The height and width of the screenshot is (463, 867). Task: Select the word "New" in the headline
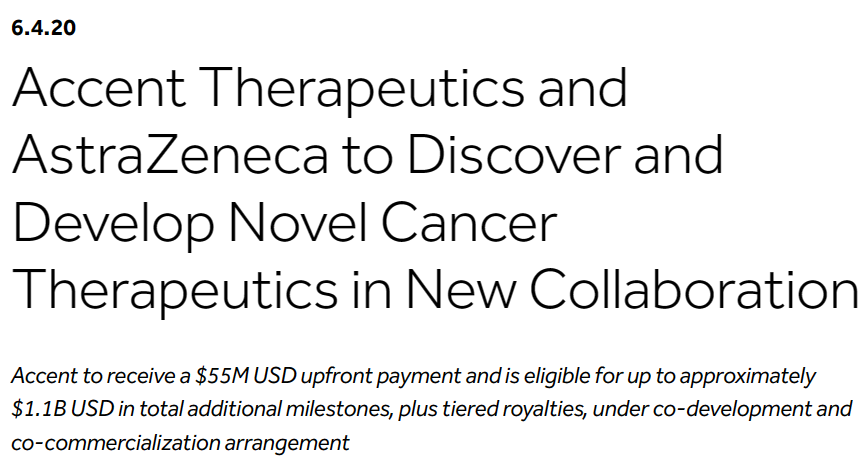point(454,288)
